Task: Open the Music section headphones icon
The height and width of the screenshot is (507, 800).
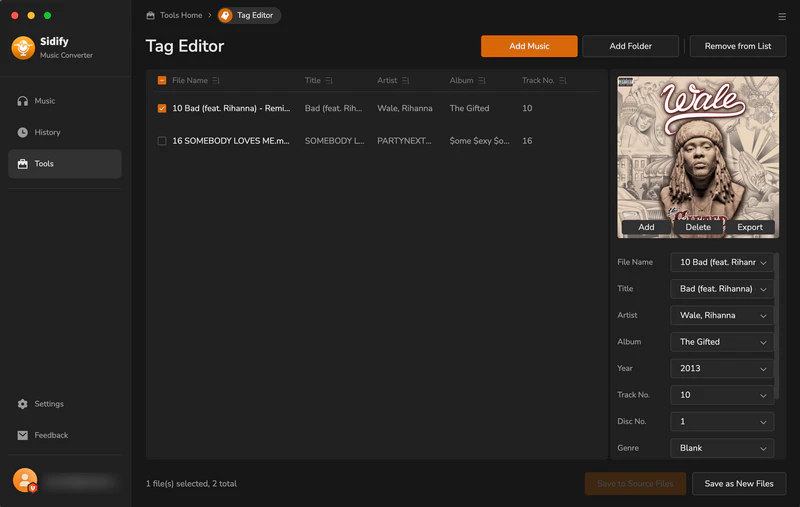Action: click(22, 101)
